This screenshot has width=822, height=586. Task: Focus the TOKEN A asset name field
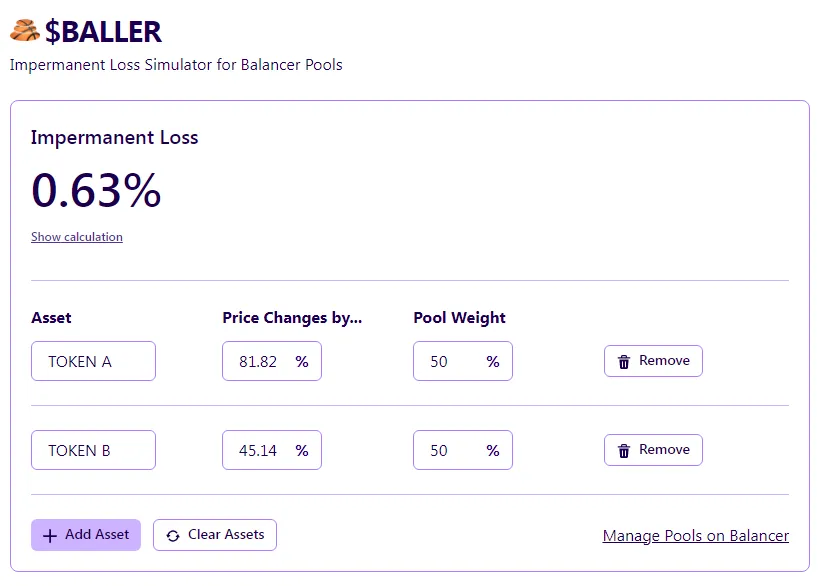93,361
